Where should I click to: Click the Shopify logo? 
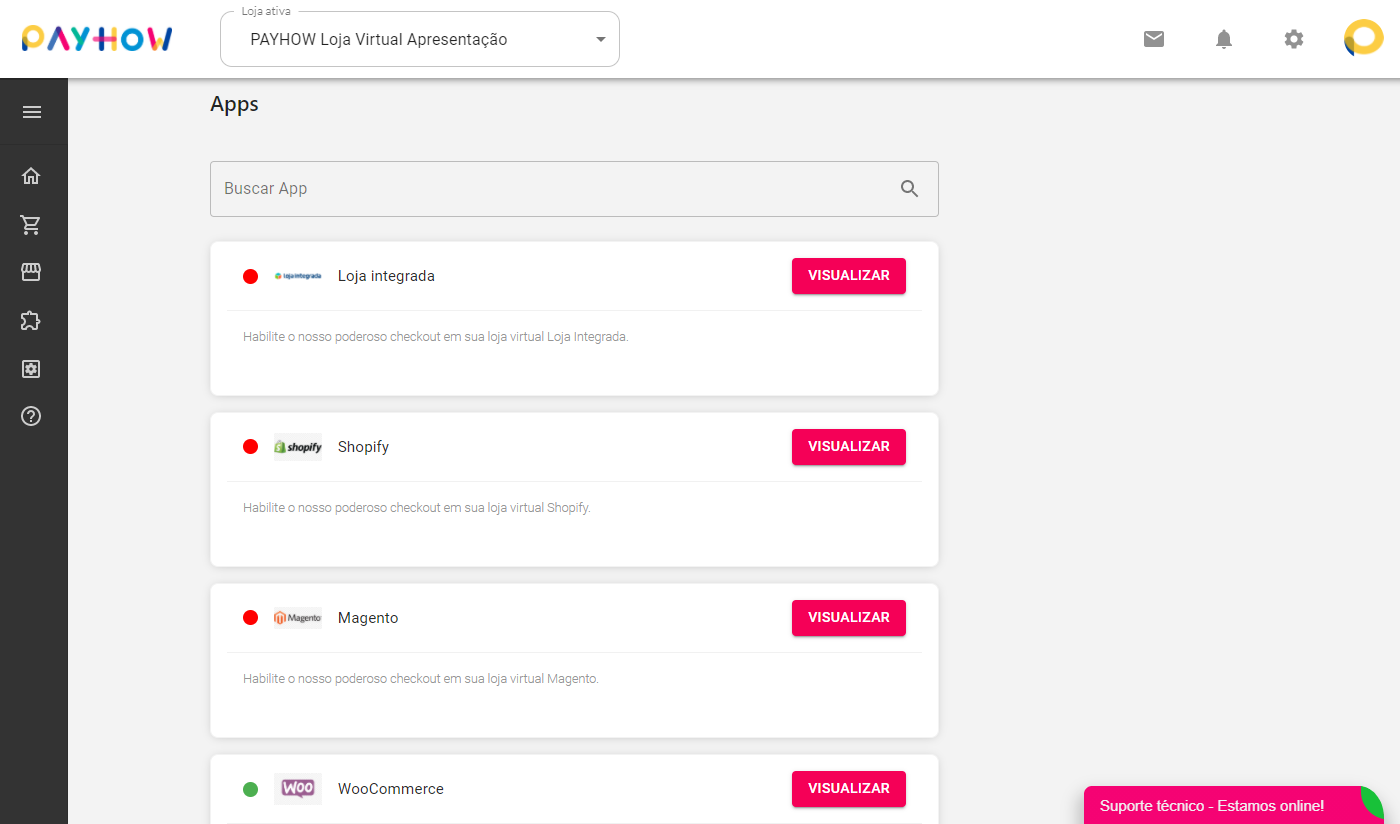click(298, 447)
